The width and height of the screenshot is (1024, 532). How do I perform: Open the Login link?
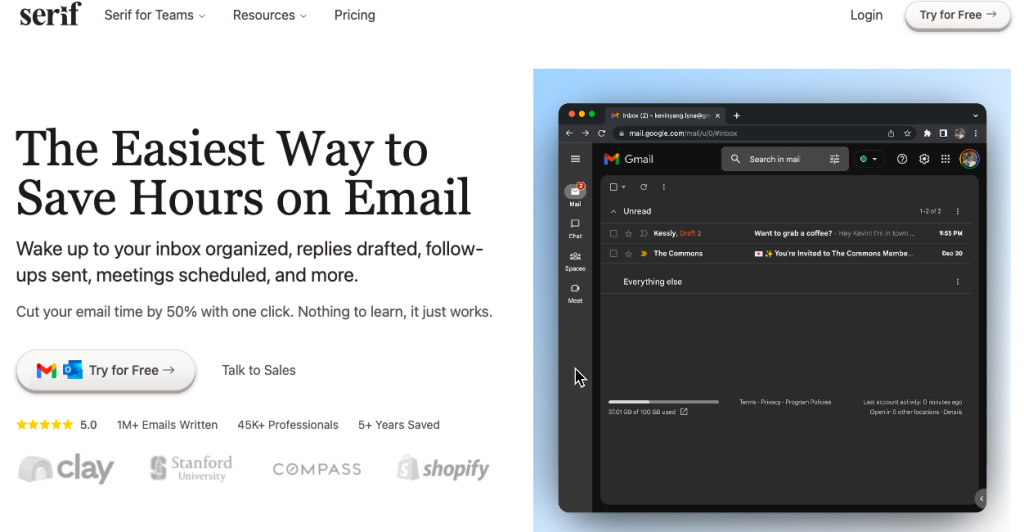point(866,15)
